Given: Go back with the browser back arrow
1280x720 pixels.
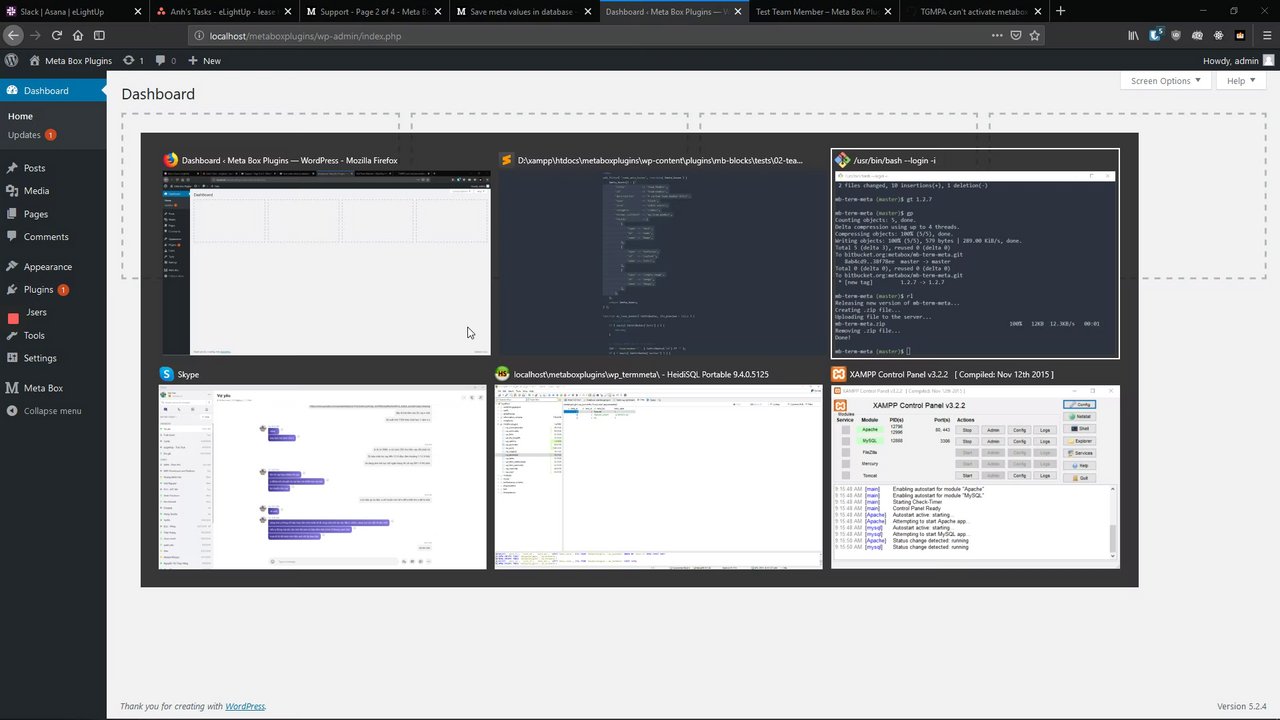Looking at the screenshot, I should pos(12,35).
